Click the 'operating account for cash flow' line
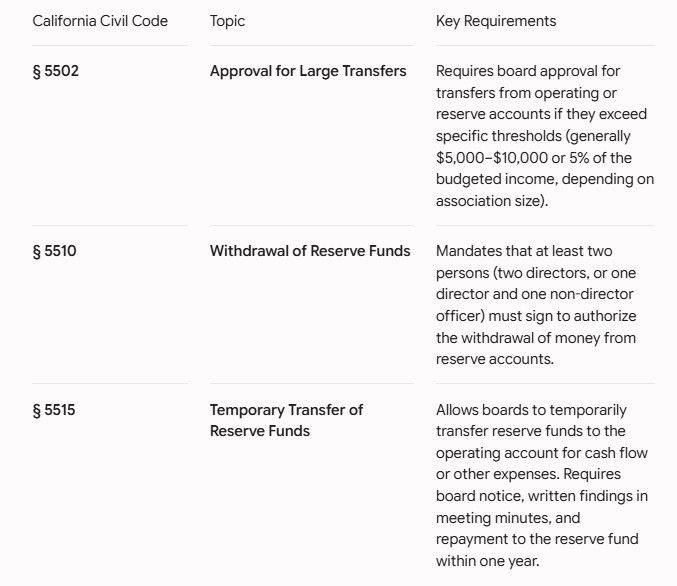677x586 pixels. click(542, 453)
